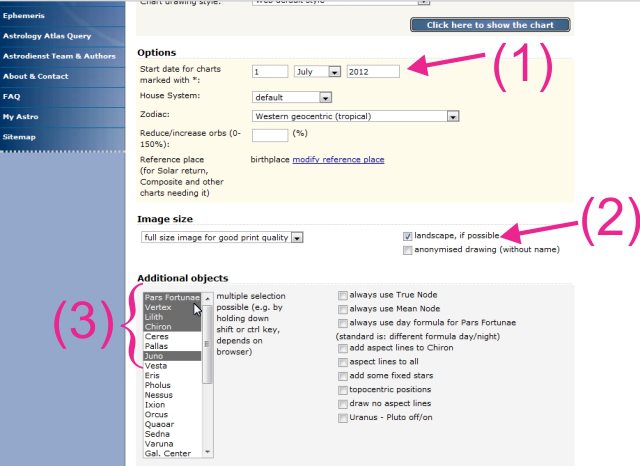
Task: Open the My Astro sidebar item
Action: pyautogui.click(x=21, y=117)
